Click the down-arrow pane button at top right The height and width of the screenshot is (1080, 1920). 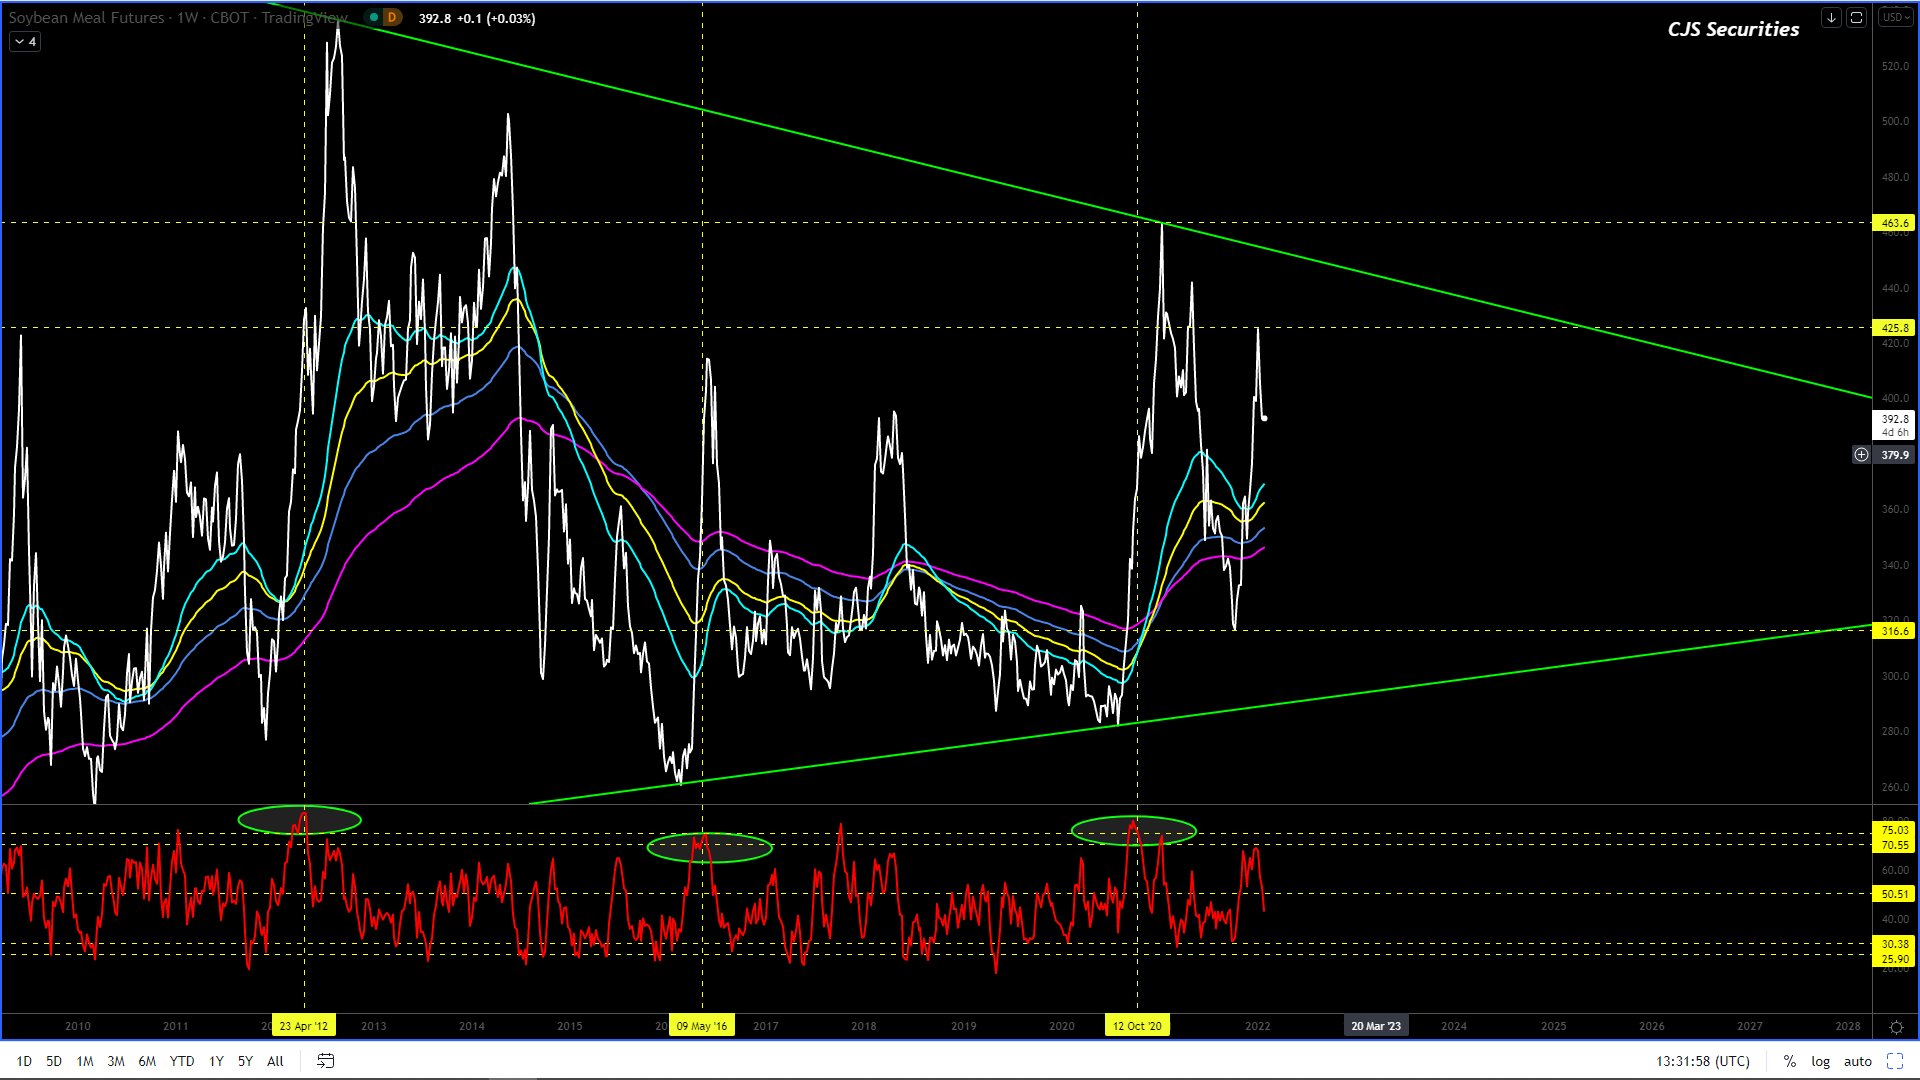click(1831, 17)
